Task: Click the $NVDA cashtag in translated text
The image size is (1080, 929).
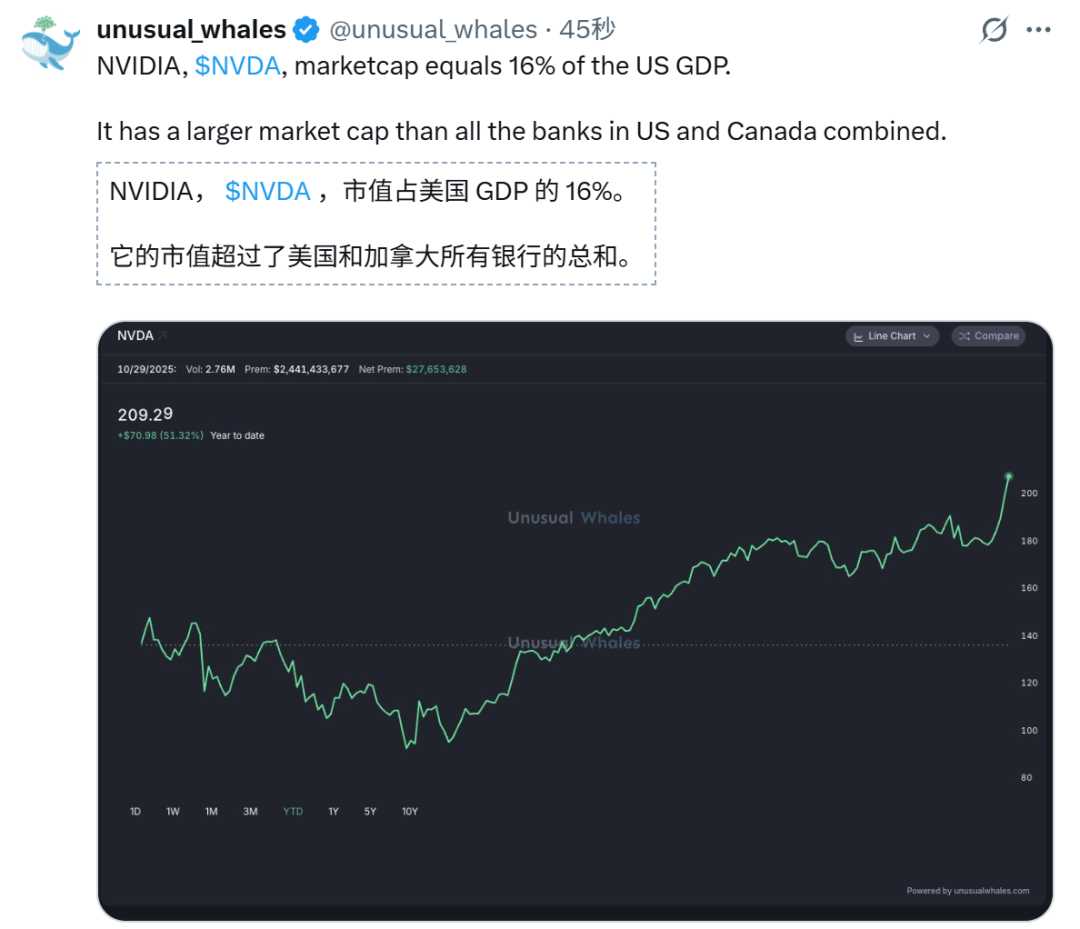Action: tap(268, 192)
